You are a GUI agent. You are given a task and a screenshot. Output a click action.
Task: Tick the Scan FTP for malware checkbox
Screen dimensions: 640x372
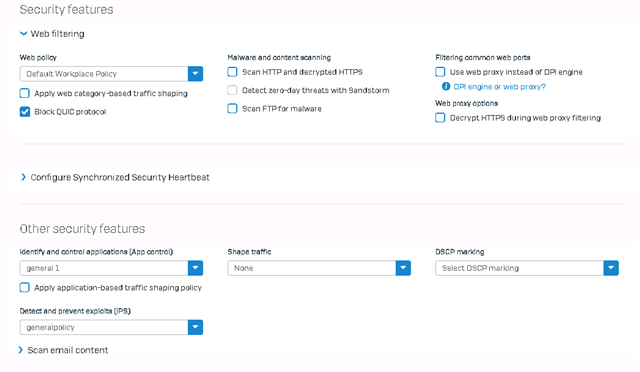232,109
